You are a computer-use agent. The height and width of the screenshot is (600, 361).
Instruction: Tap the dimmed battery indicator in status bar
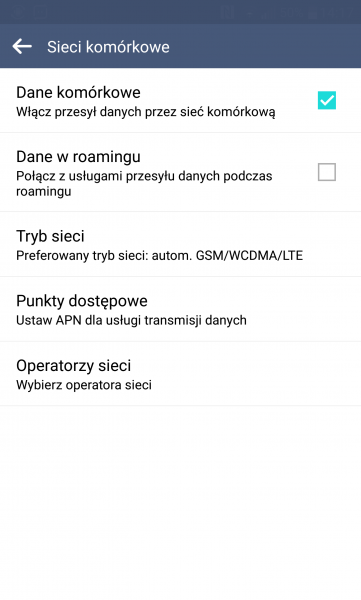[314, 14]
